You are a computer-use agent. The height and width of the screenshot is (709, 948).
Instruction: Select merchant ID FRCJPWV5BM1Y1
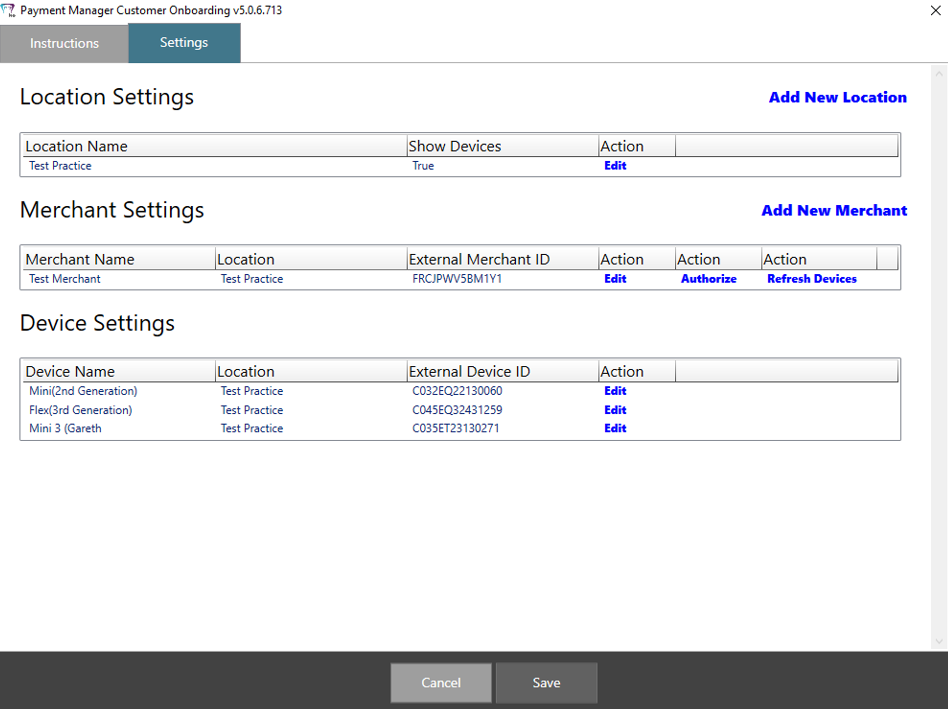[x=457, y=279]
